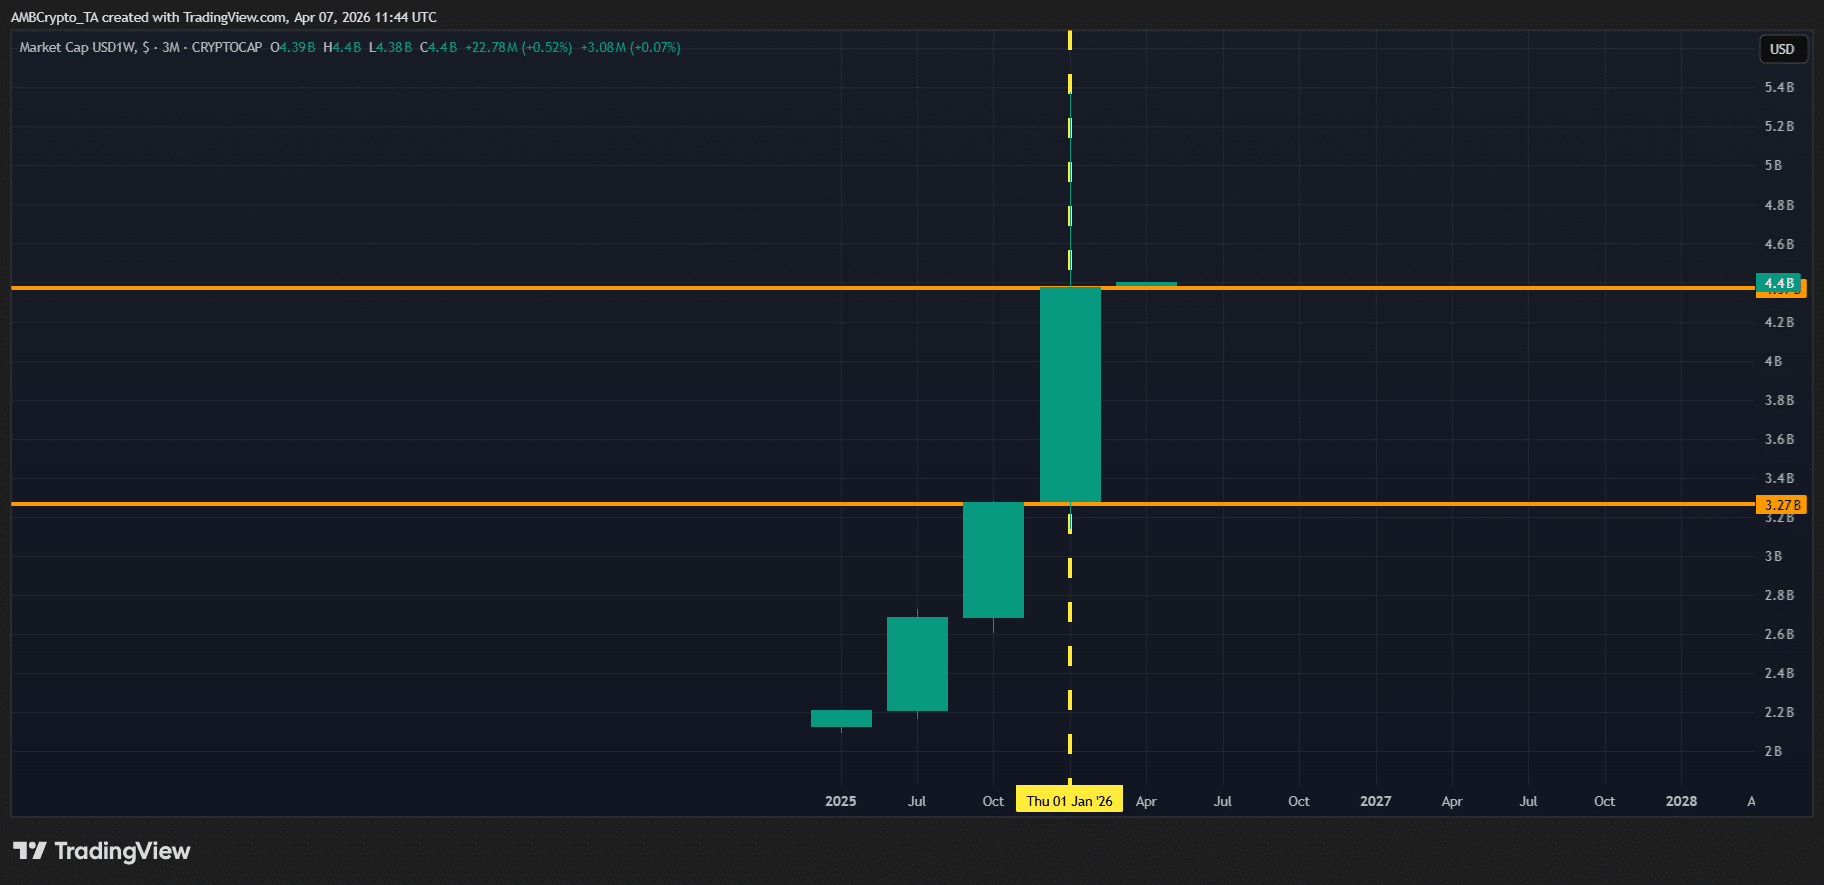Select the green 4.4B current price label
Screen dimensions: 1824x885
(x=1777, y=282)
